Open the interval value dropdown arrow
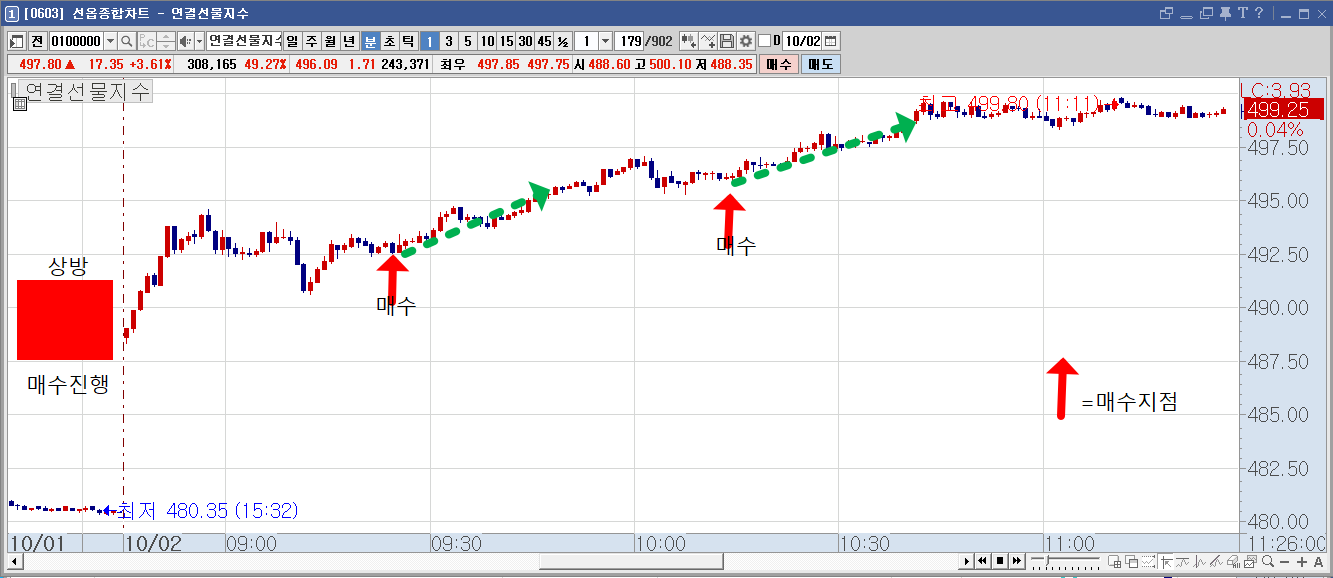Image resolution: width=1333 pixels, height=578 pixels. tap(605, 41)
